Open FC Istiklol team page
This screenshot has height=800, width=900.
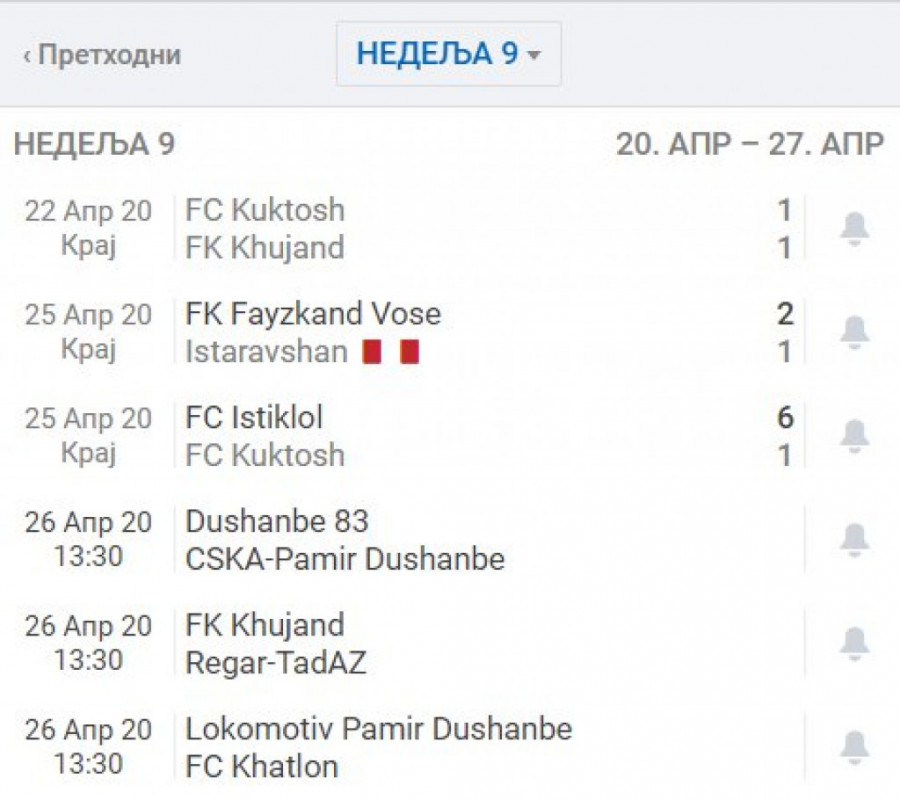254,417
